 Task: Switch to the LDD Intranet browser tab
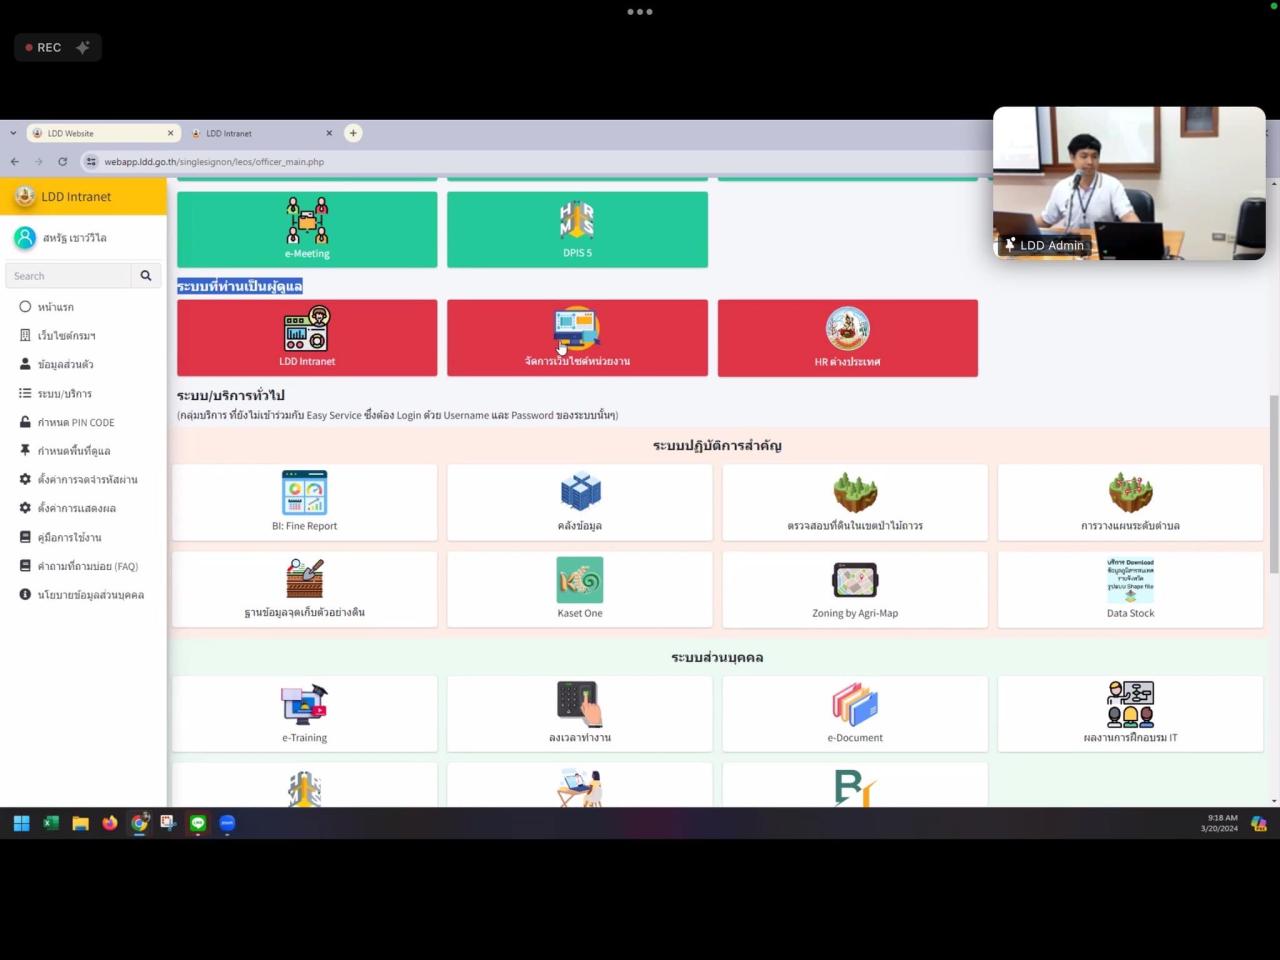[260, 133]
